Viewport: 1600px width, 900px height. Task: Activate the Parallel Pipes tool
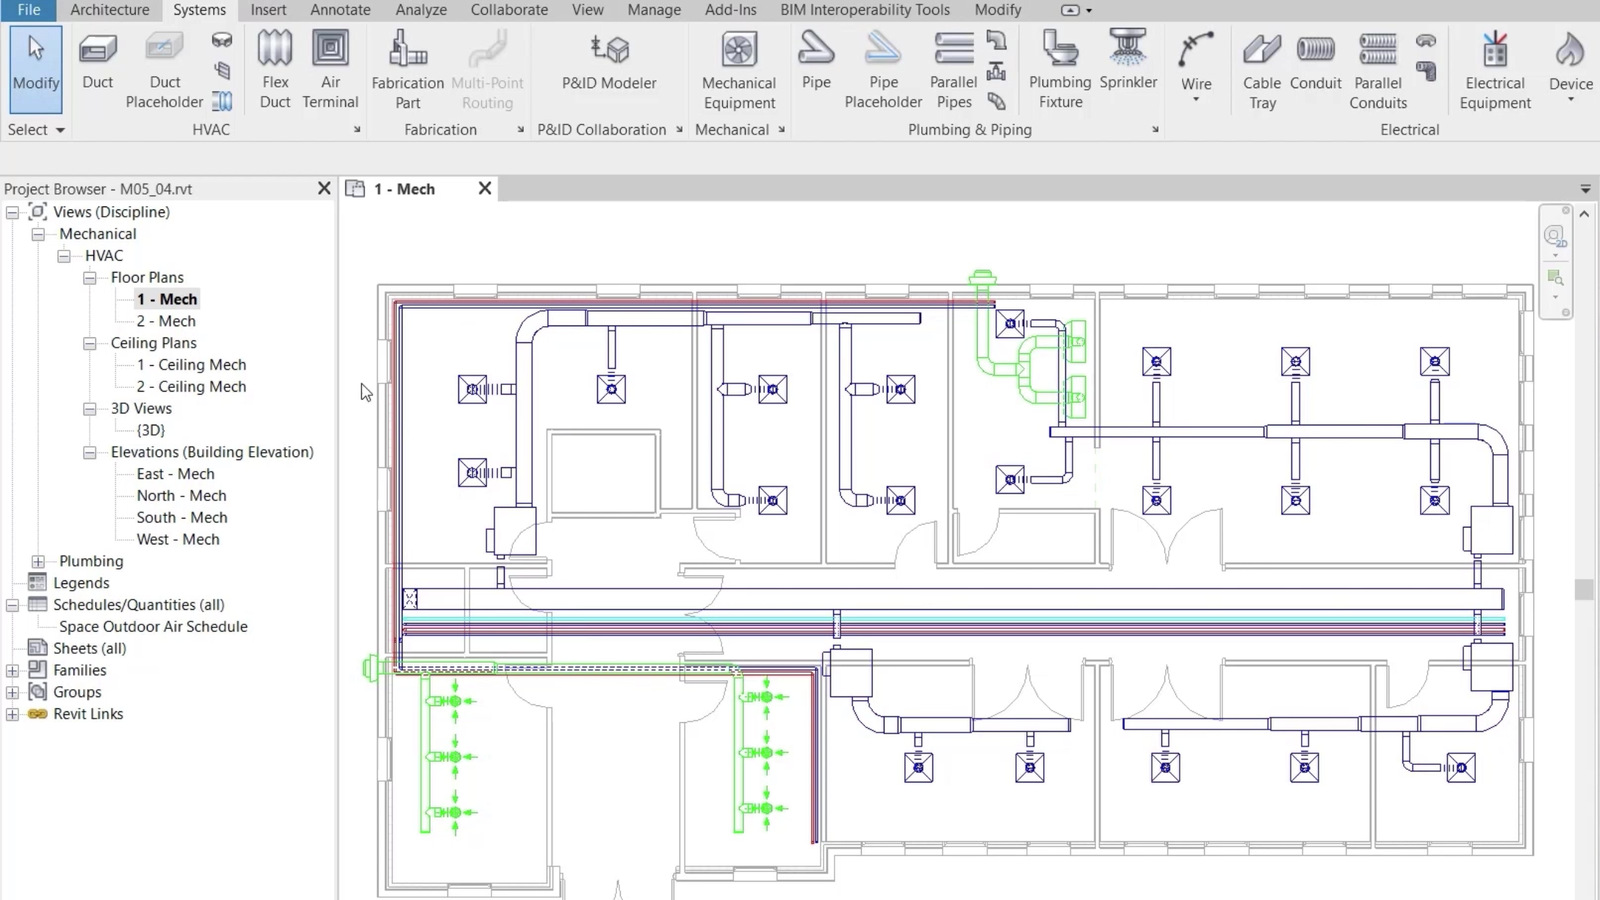pyautogui.click(x=954, y=70)
